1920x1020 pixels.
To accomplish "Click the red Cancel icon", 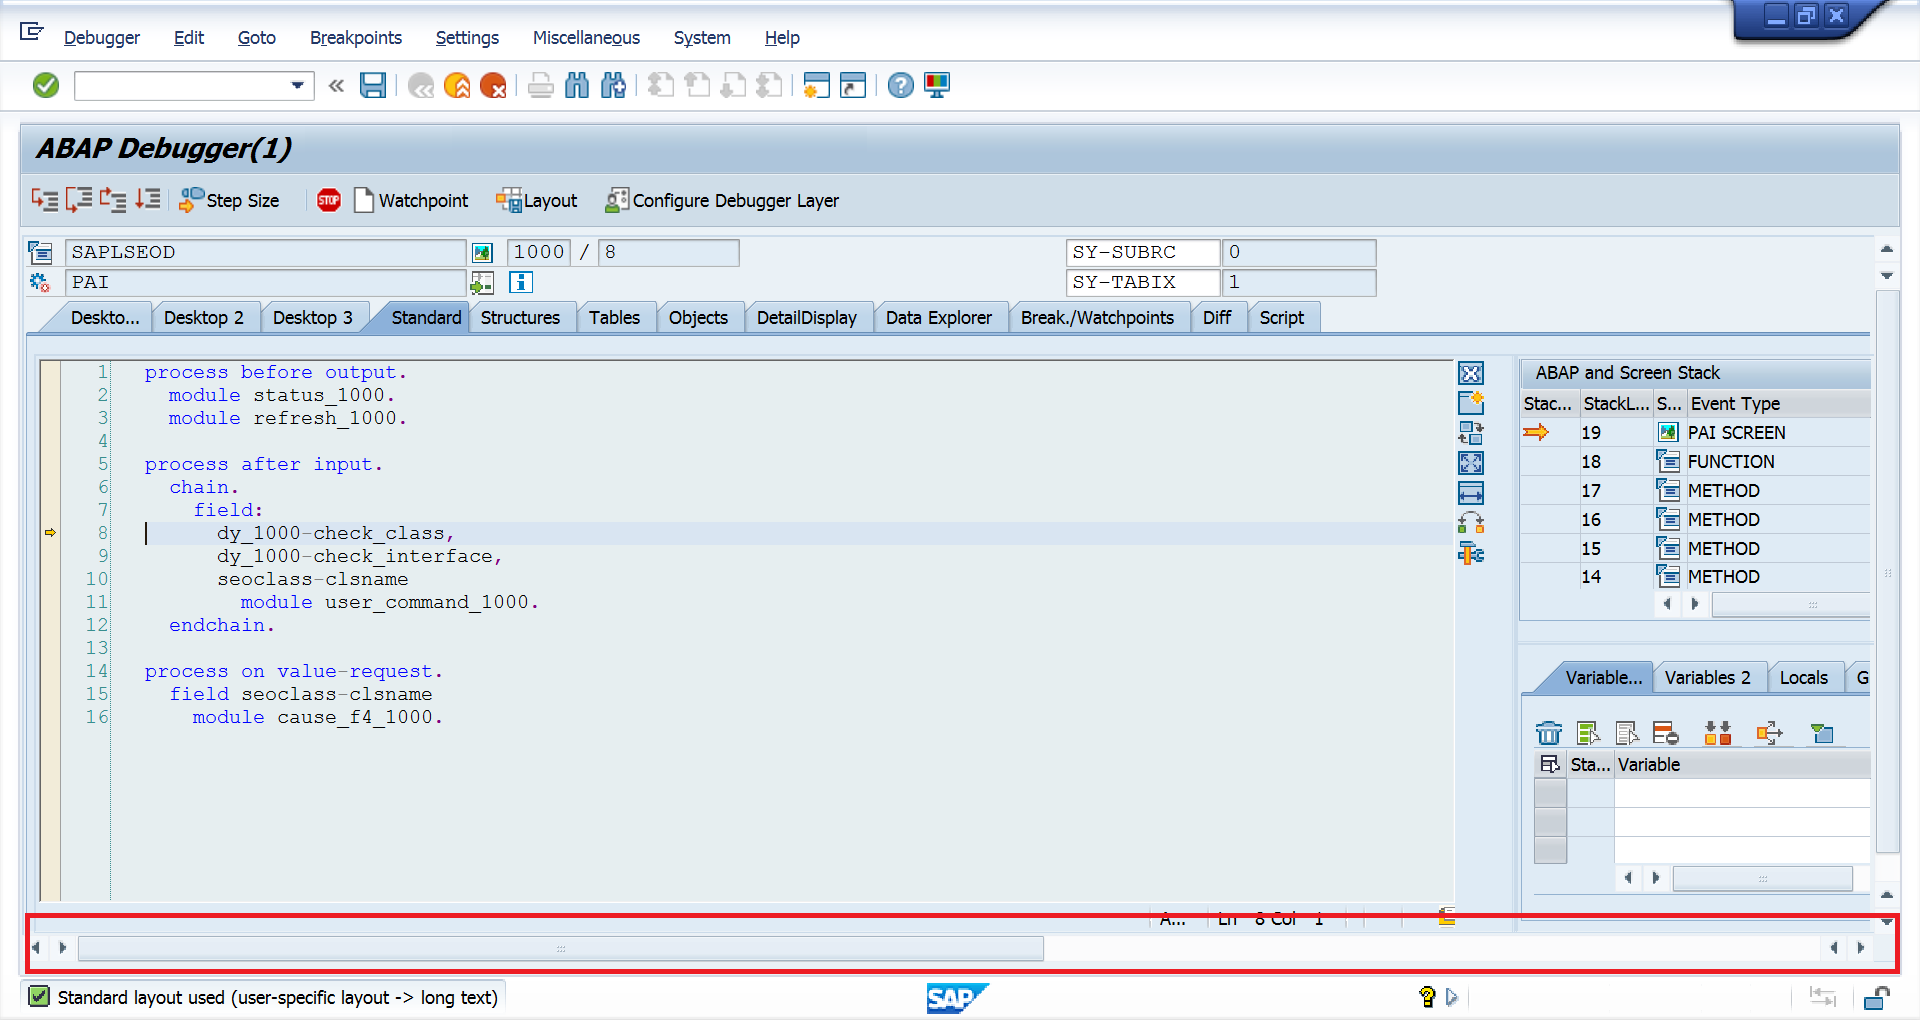I will (x=493, y=86).
